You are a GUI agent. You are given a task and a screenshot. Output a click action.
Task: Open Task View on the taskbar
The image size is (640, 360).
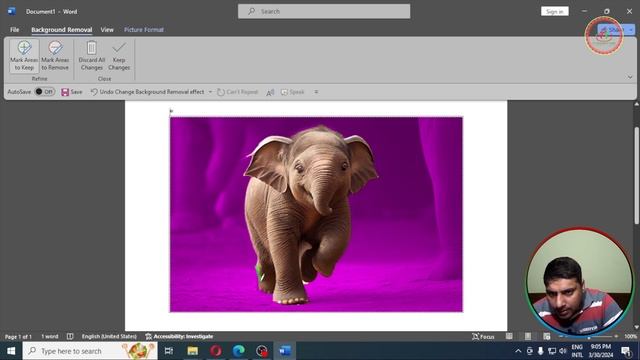(169, 351)
